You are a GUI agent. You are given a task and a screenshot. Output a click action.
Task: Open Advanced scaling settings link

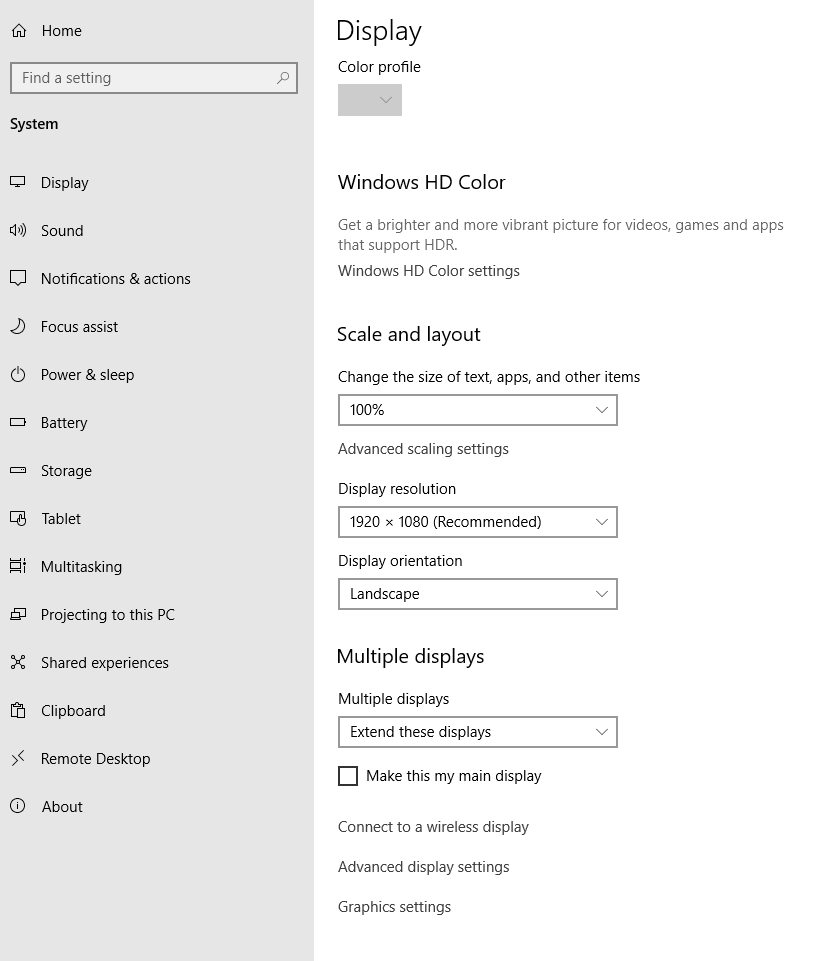click(423, 449)
